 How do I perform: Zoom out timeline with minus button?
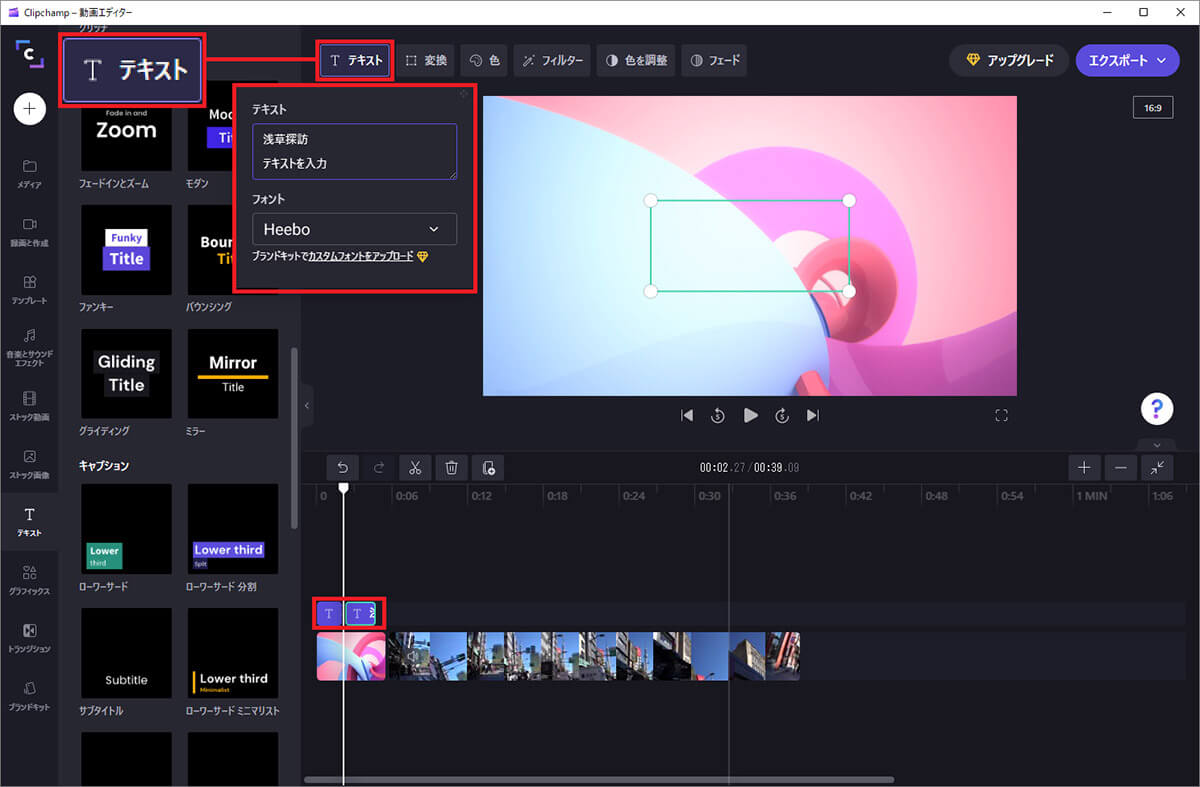point(1121,467)
